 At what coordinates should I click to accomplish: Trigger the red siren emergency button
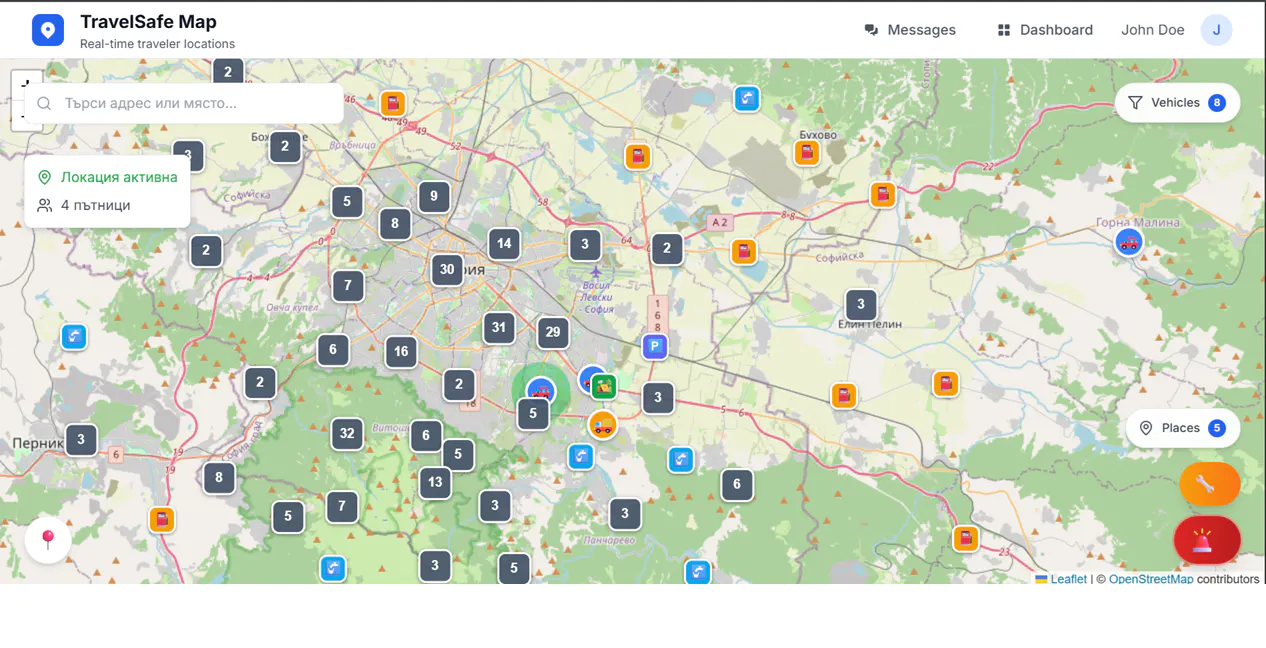[1207, 541]
